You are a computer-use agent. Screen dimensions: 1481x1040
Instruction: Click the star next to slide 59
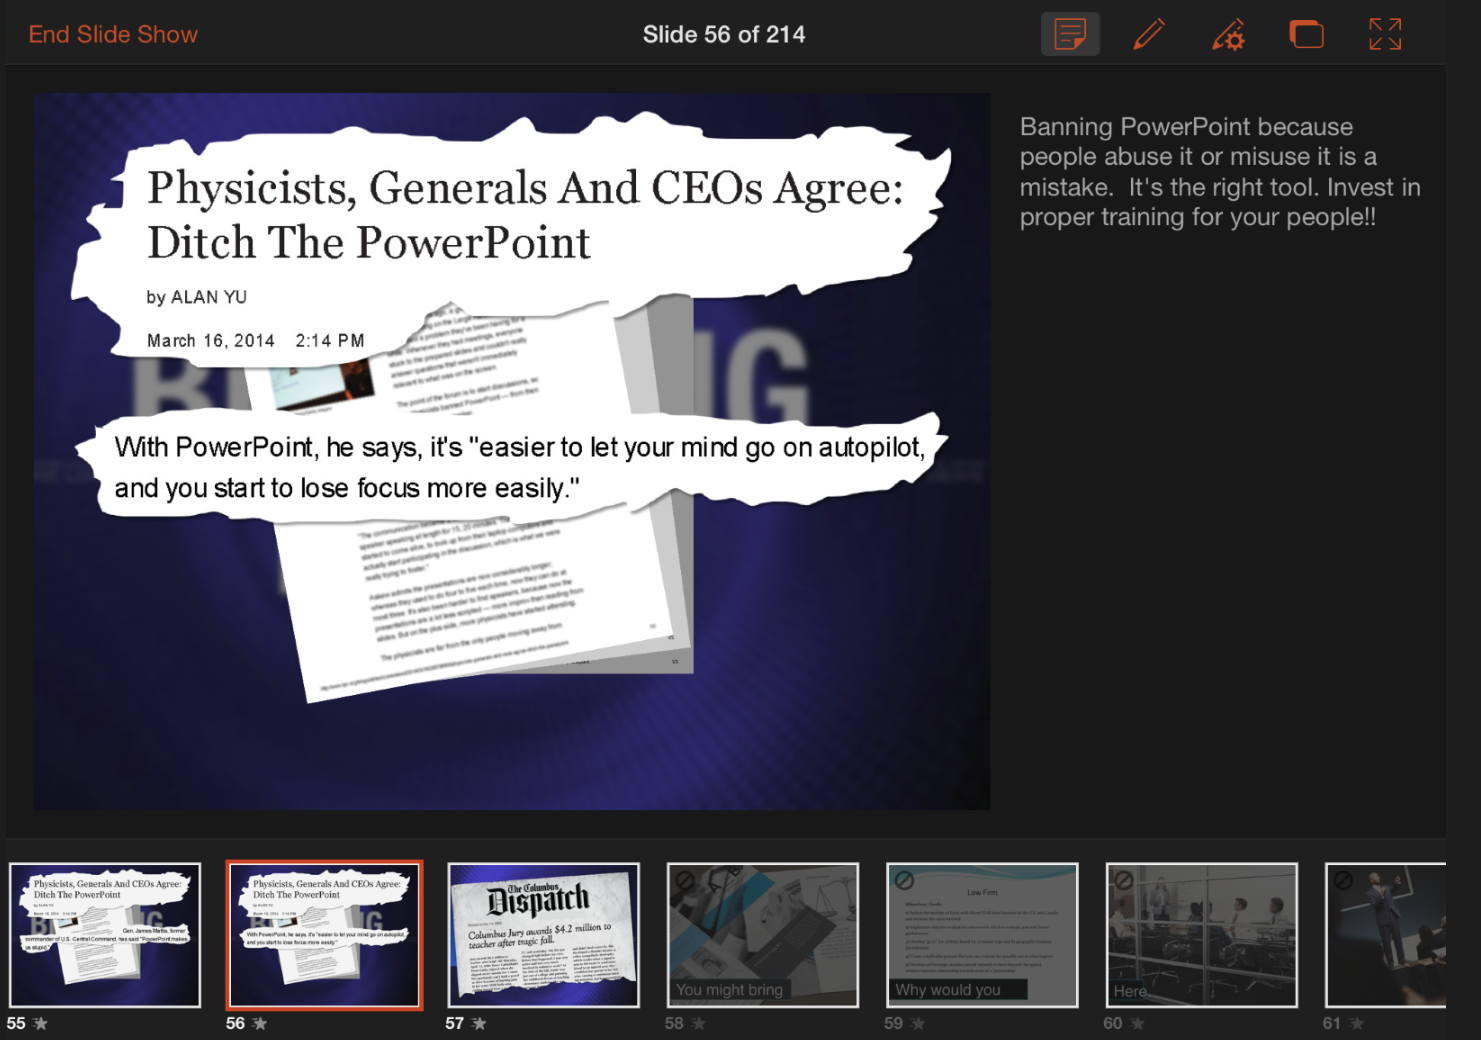pyautogui.click(x=918, y=1023)
